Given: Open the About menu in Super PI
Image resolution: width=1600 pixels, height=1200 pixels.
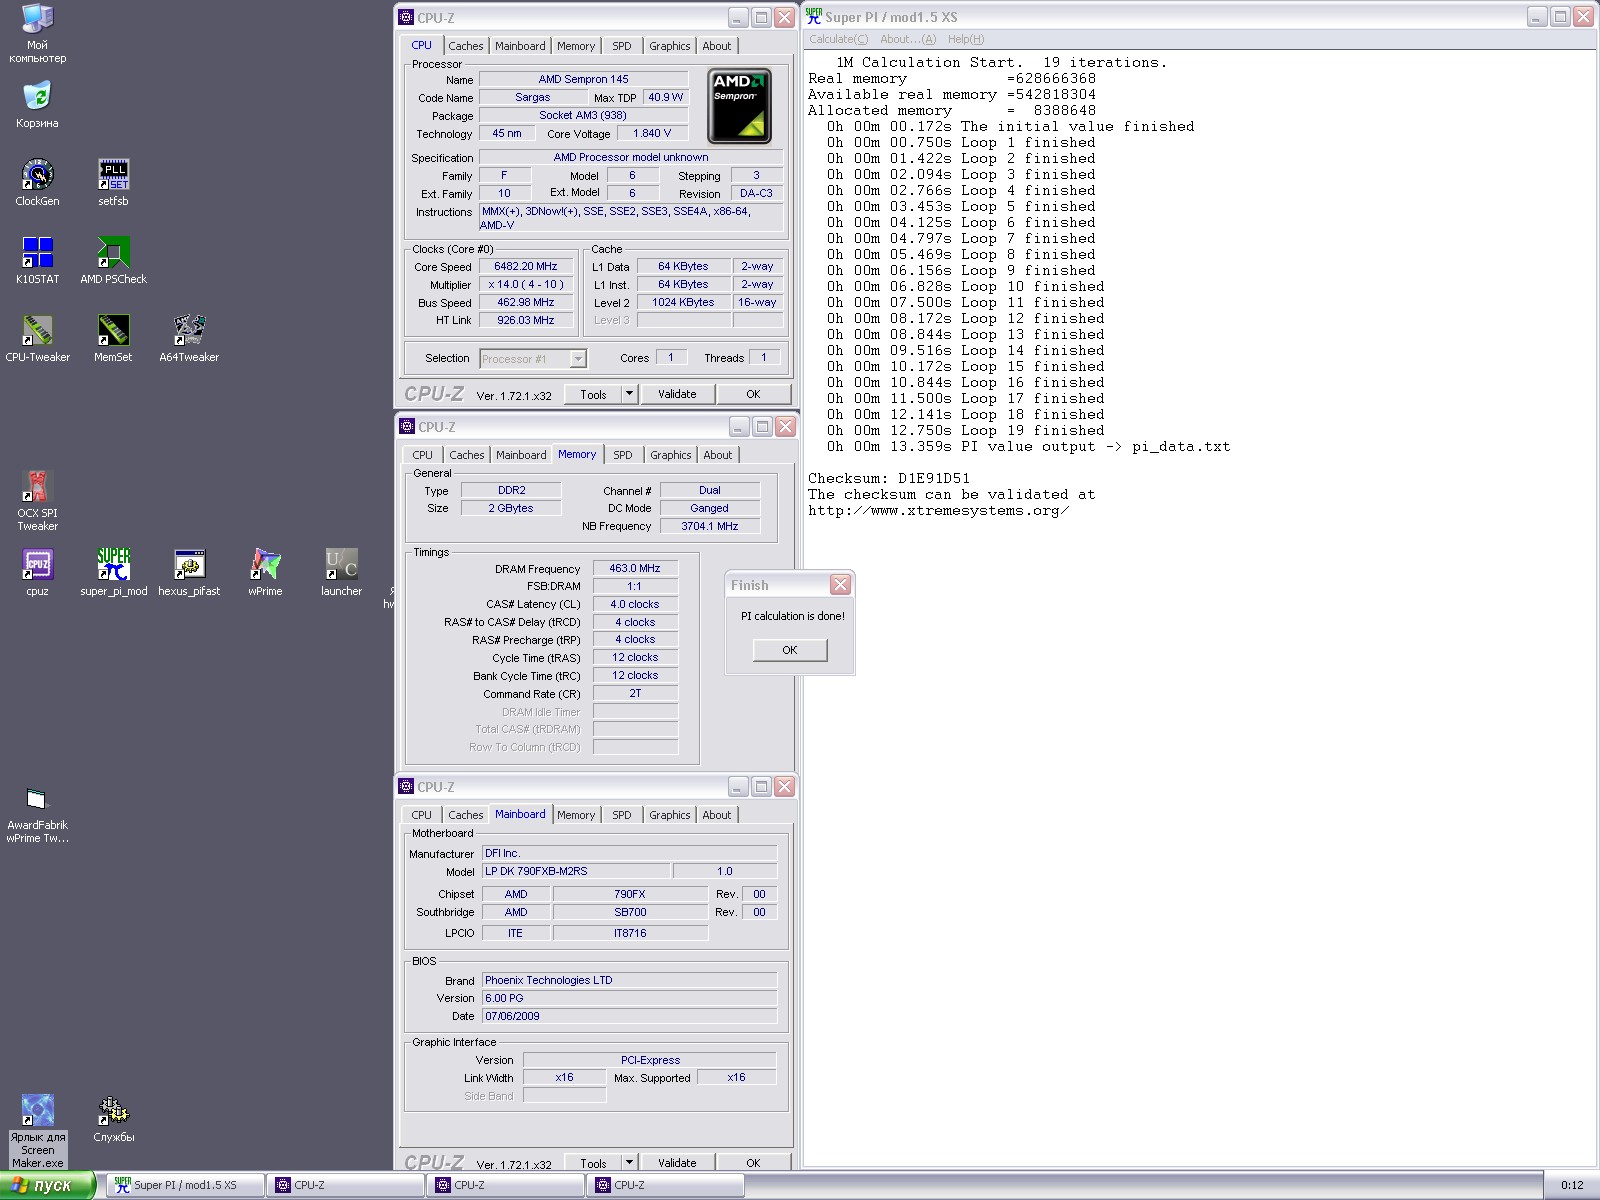Looking at the screenshot, I should [x=908, y=39].
